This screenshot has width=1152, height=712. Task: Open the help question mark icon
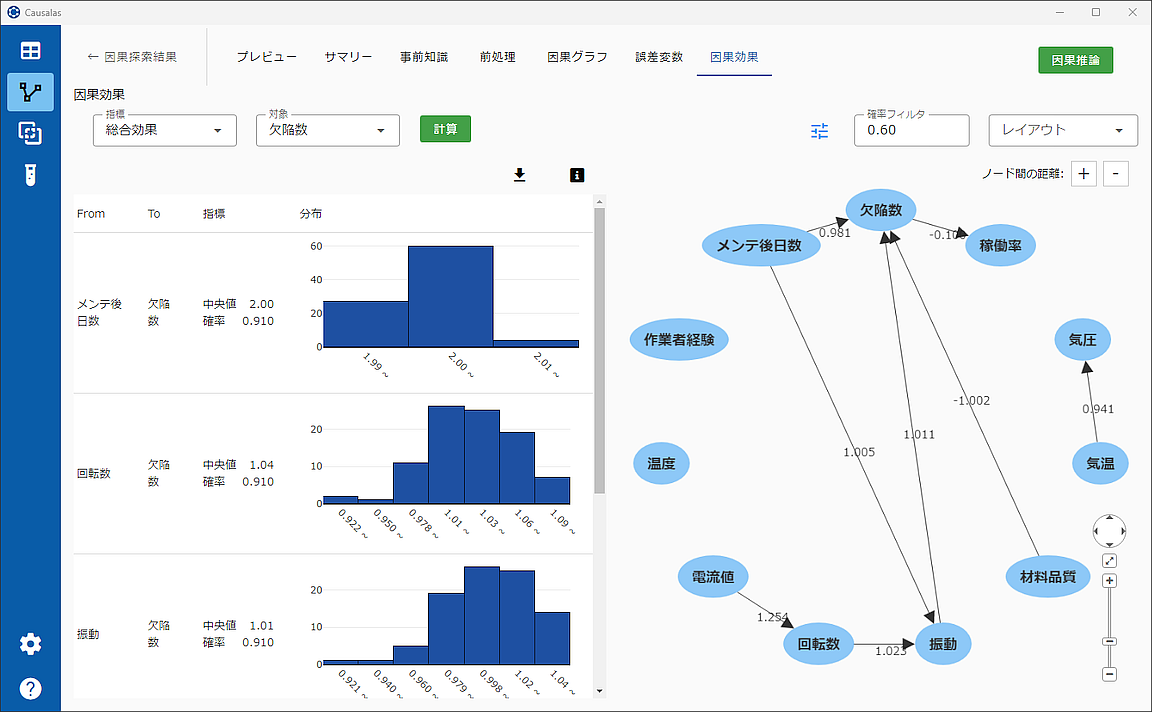click(x=30, y=689)
